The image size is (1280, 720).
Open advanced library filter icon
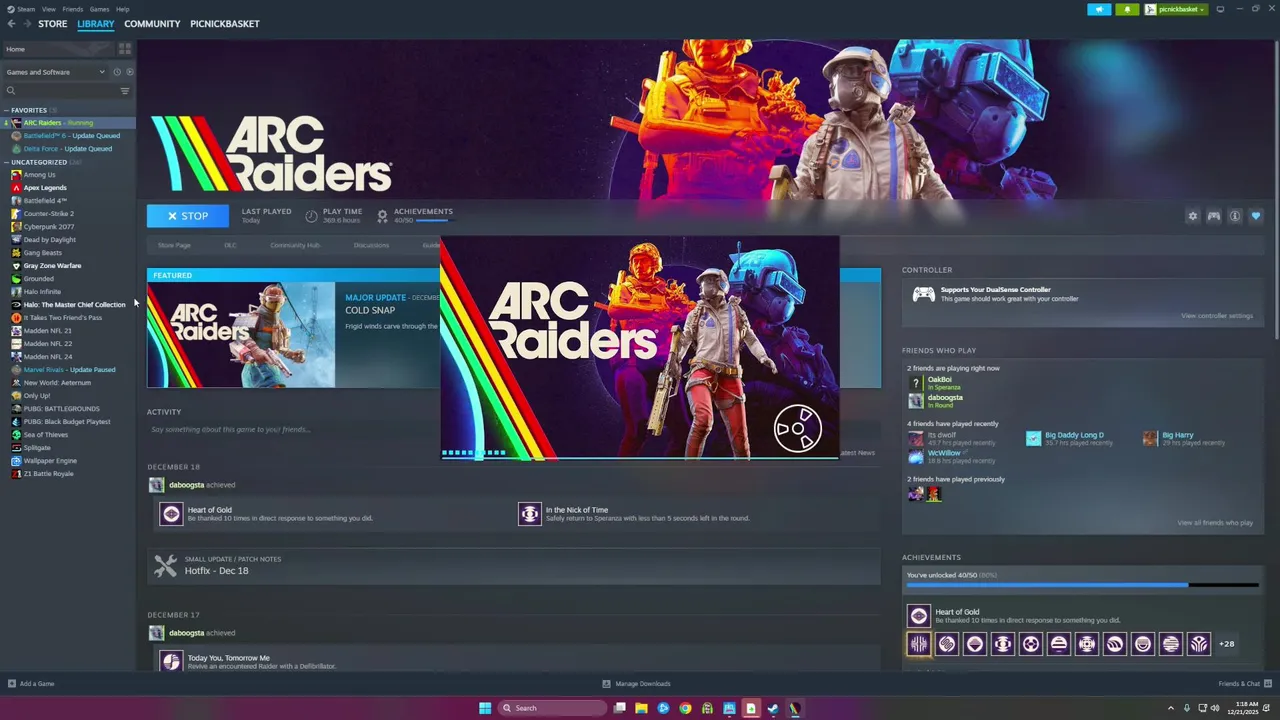(125, 91)
